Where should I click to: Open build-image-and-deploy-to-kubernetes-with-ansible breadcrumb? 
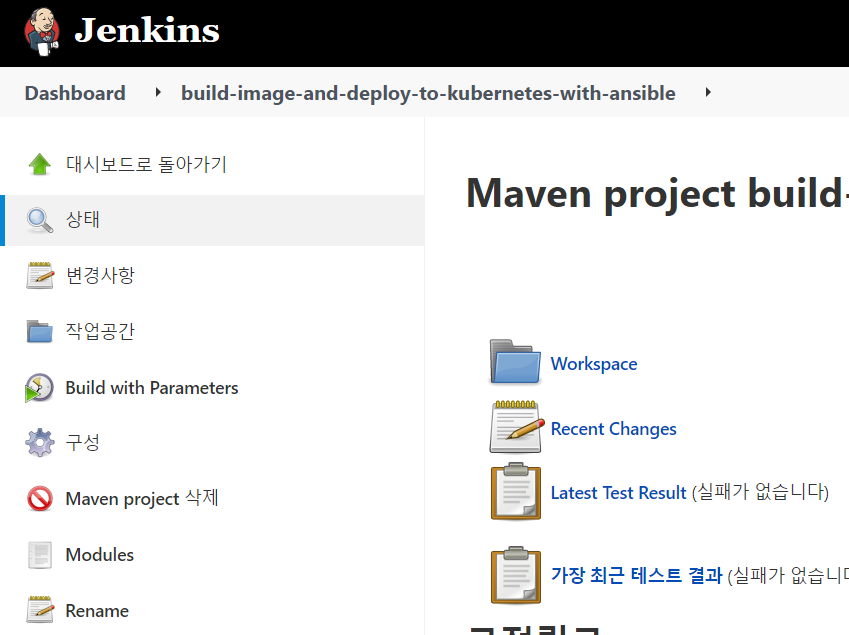click(x=428, y=93)
